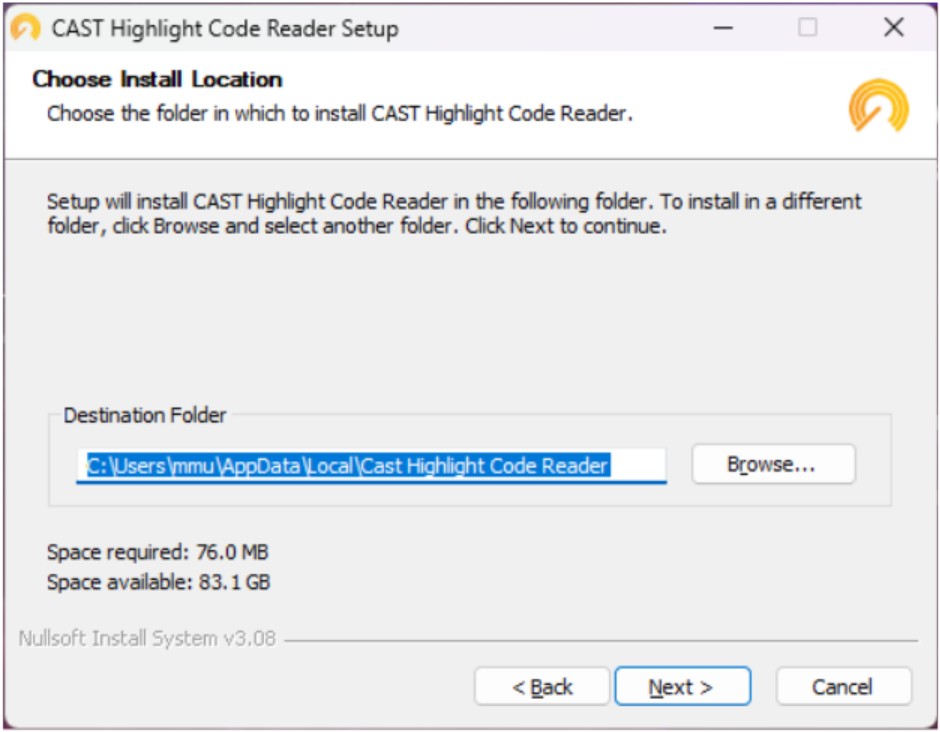Click the empty space above Destination Folder
This screenshot has width=940, height=732.
[x=470, y=320]
